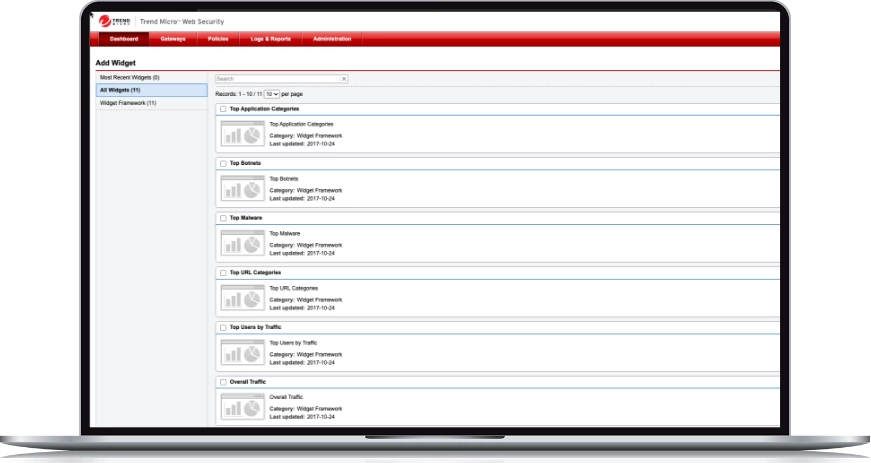Tick the Top Malware checkbox
The width and height of the screenshot is (871, 463).
click(x=223, y=218)
